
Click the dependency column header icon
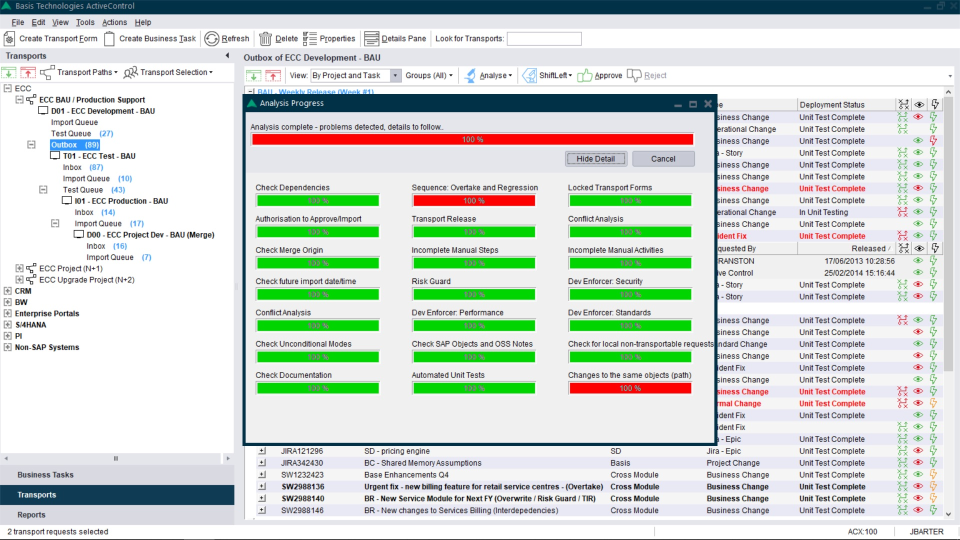(x=903, y=105)
